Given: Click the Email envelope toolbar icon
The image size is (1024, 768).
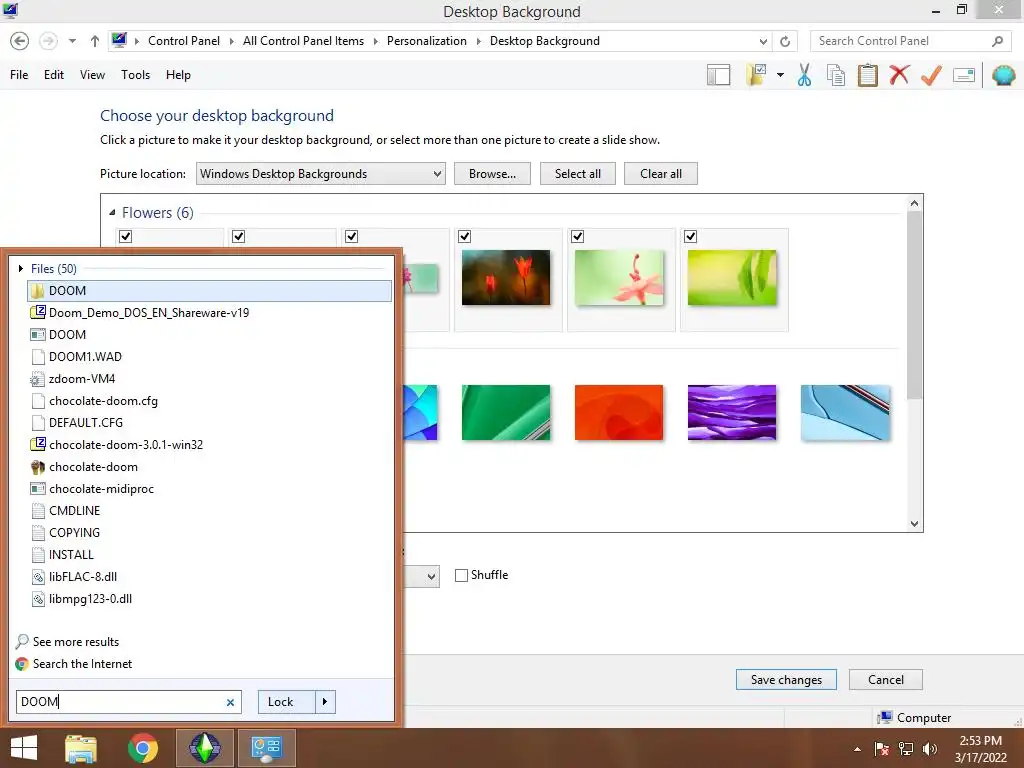Looking at the screenshot, I should point(964,75).
